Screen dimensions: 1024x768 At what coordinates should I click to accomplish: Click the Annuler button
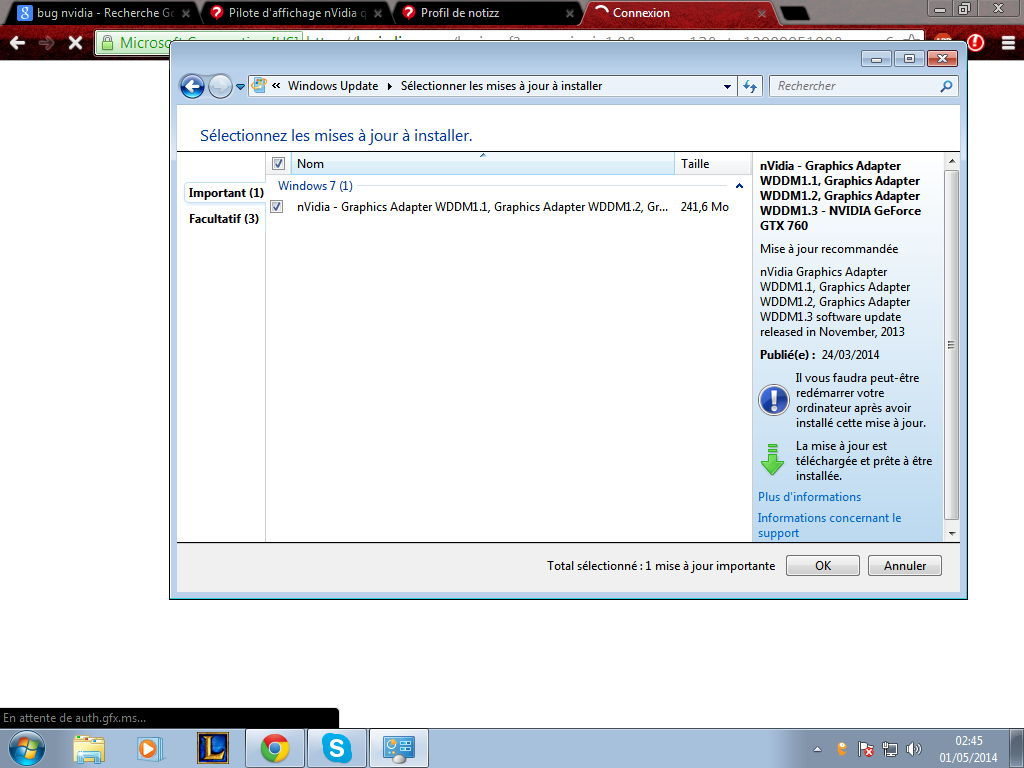click(x=904, y=566)
